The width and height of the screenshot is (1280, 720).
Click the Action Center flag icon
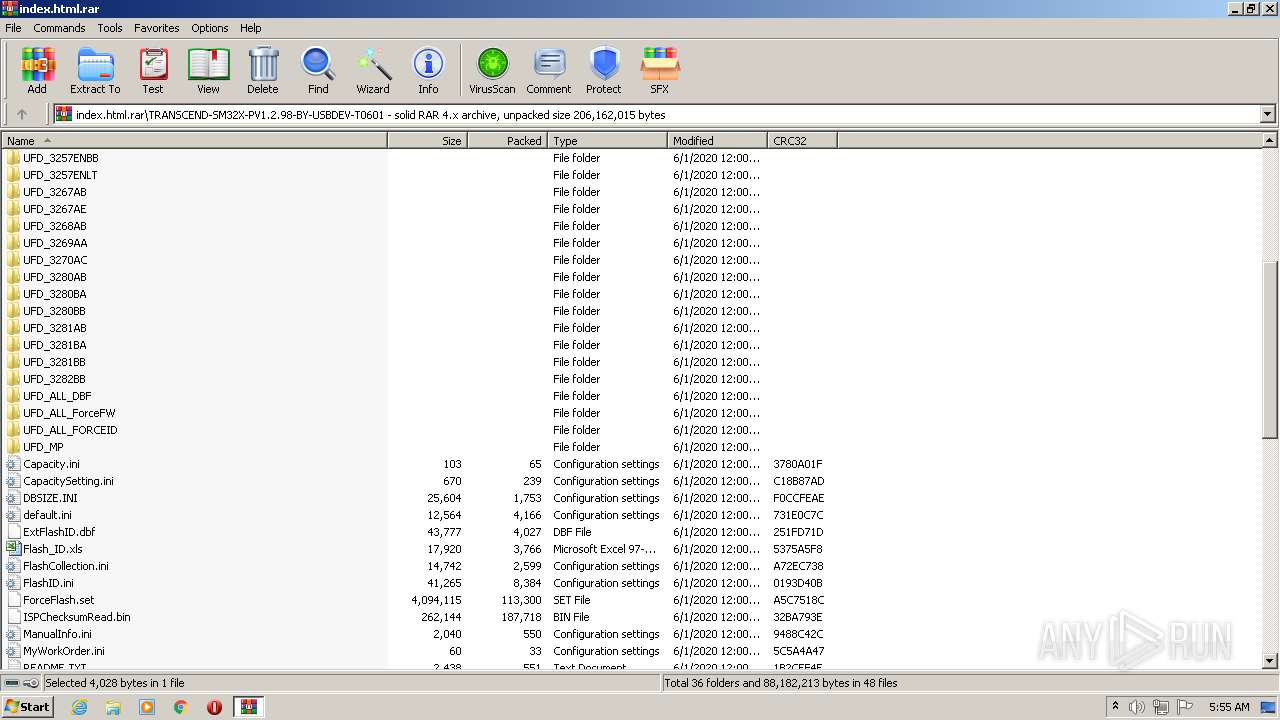tap(1185, 707)
